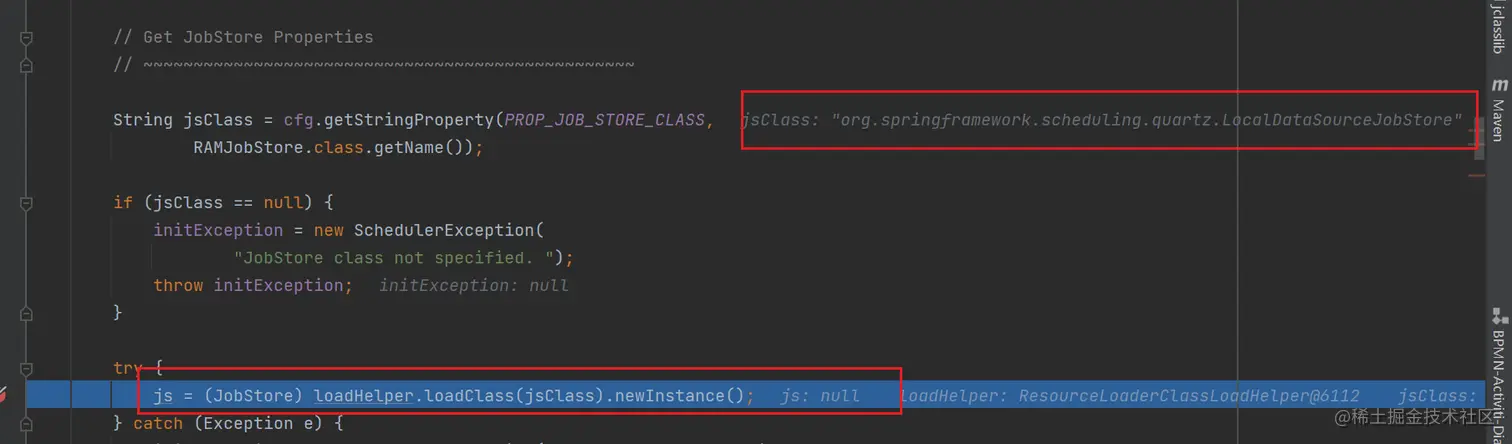This screenshot has height=444, width=1512.
Task: Click fold marker beside the tilde comment line
Action: (27, 65)
